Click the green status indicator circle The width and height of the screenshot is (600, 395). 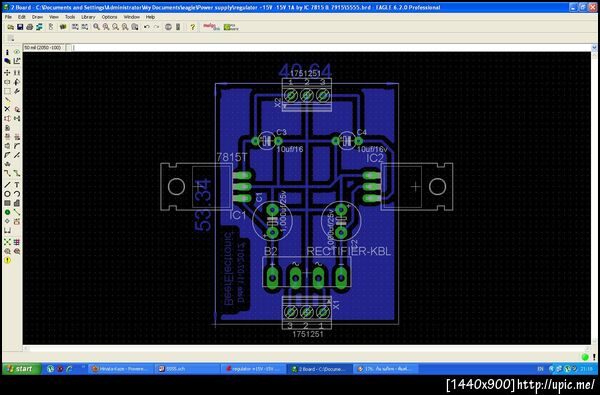(585, 357)
